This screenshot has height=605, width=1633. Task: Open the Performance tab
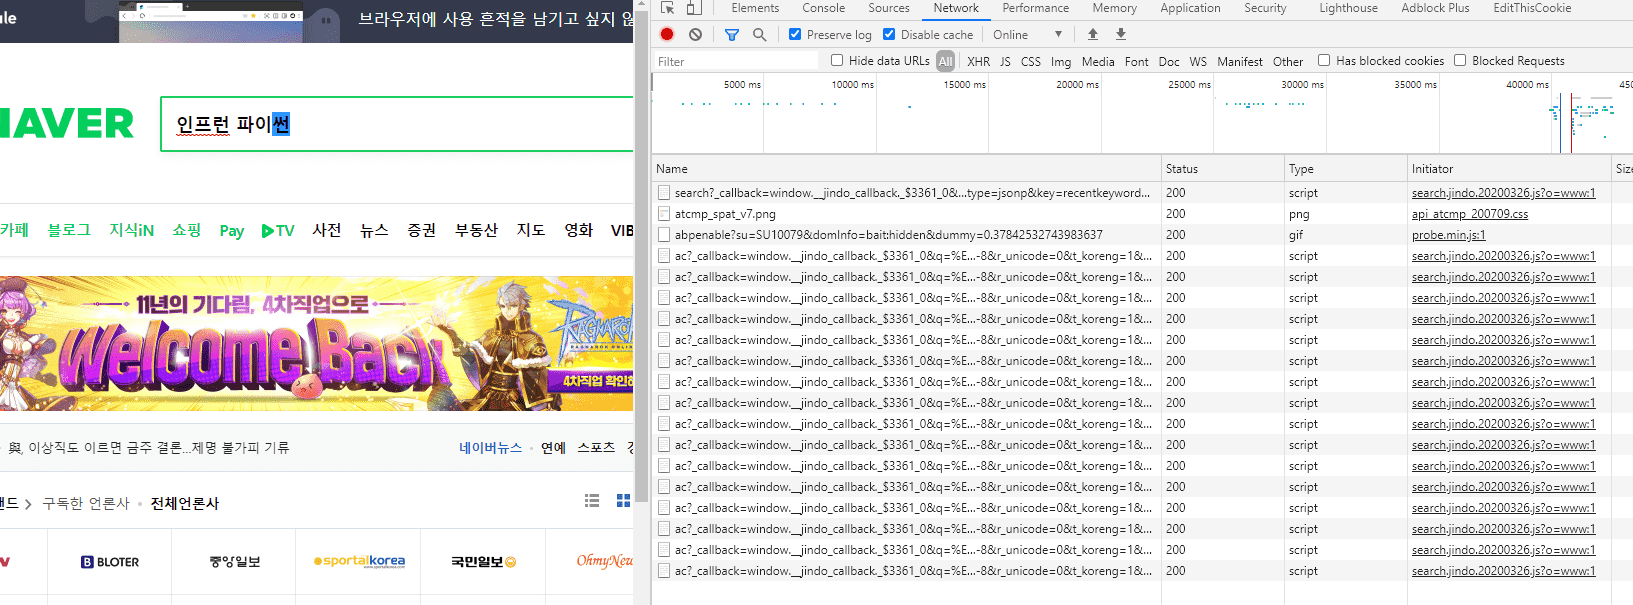[1036, 8]
